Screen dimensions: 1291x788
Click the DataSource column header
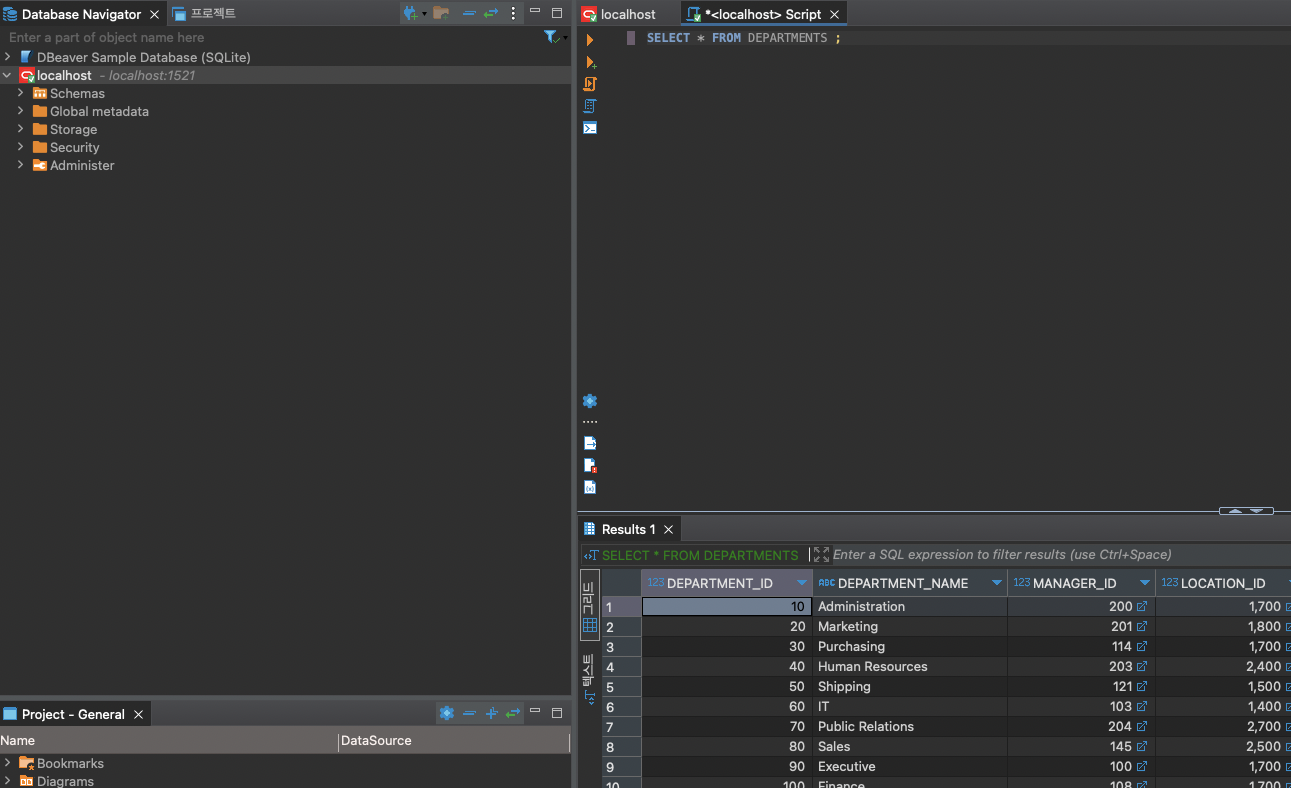click(x=454, y=741)
